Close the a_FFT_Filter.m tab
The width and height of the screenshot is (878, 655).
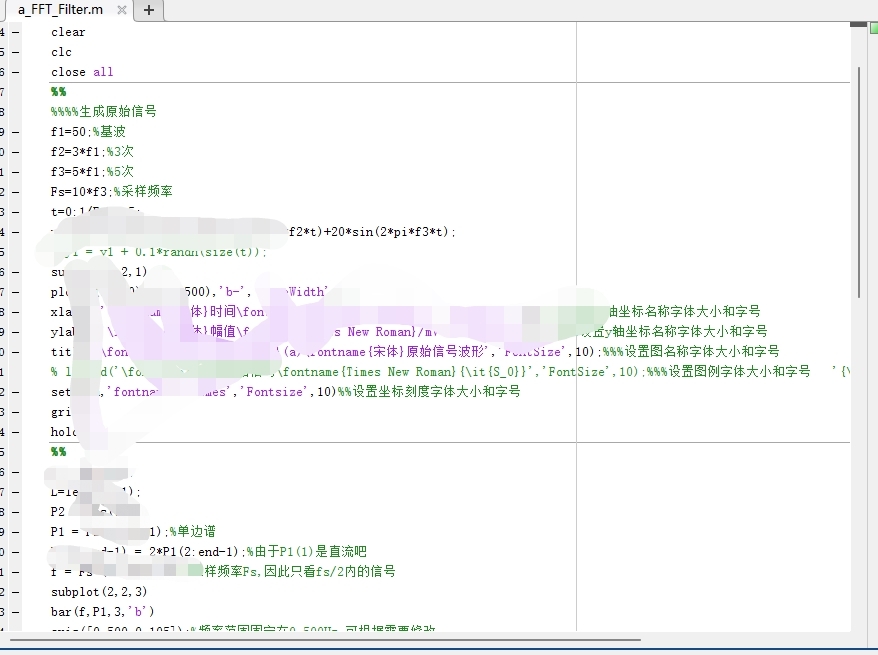pos(122,10)
